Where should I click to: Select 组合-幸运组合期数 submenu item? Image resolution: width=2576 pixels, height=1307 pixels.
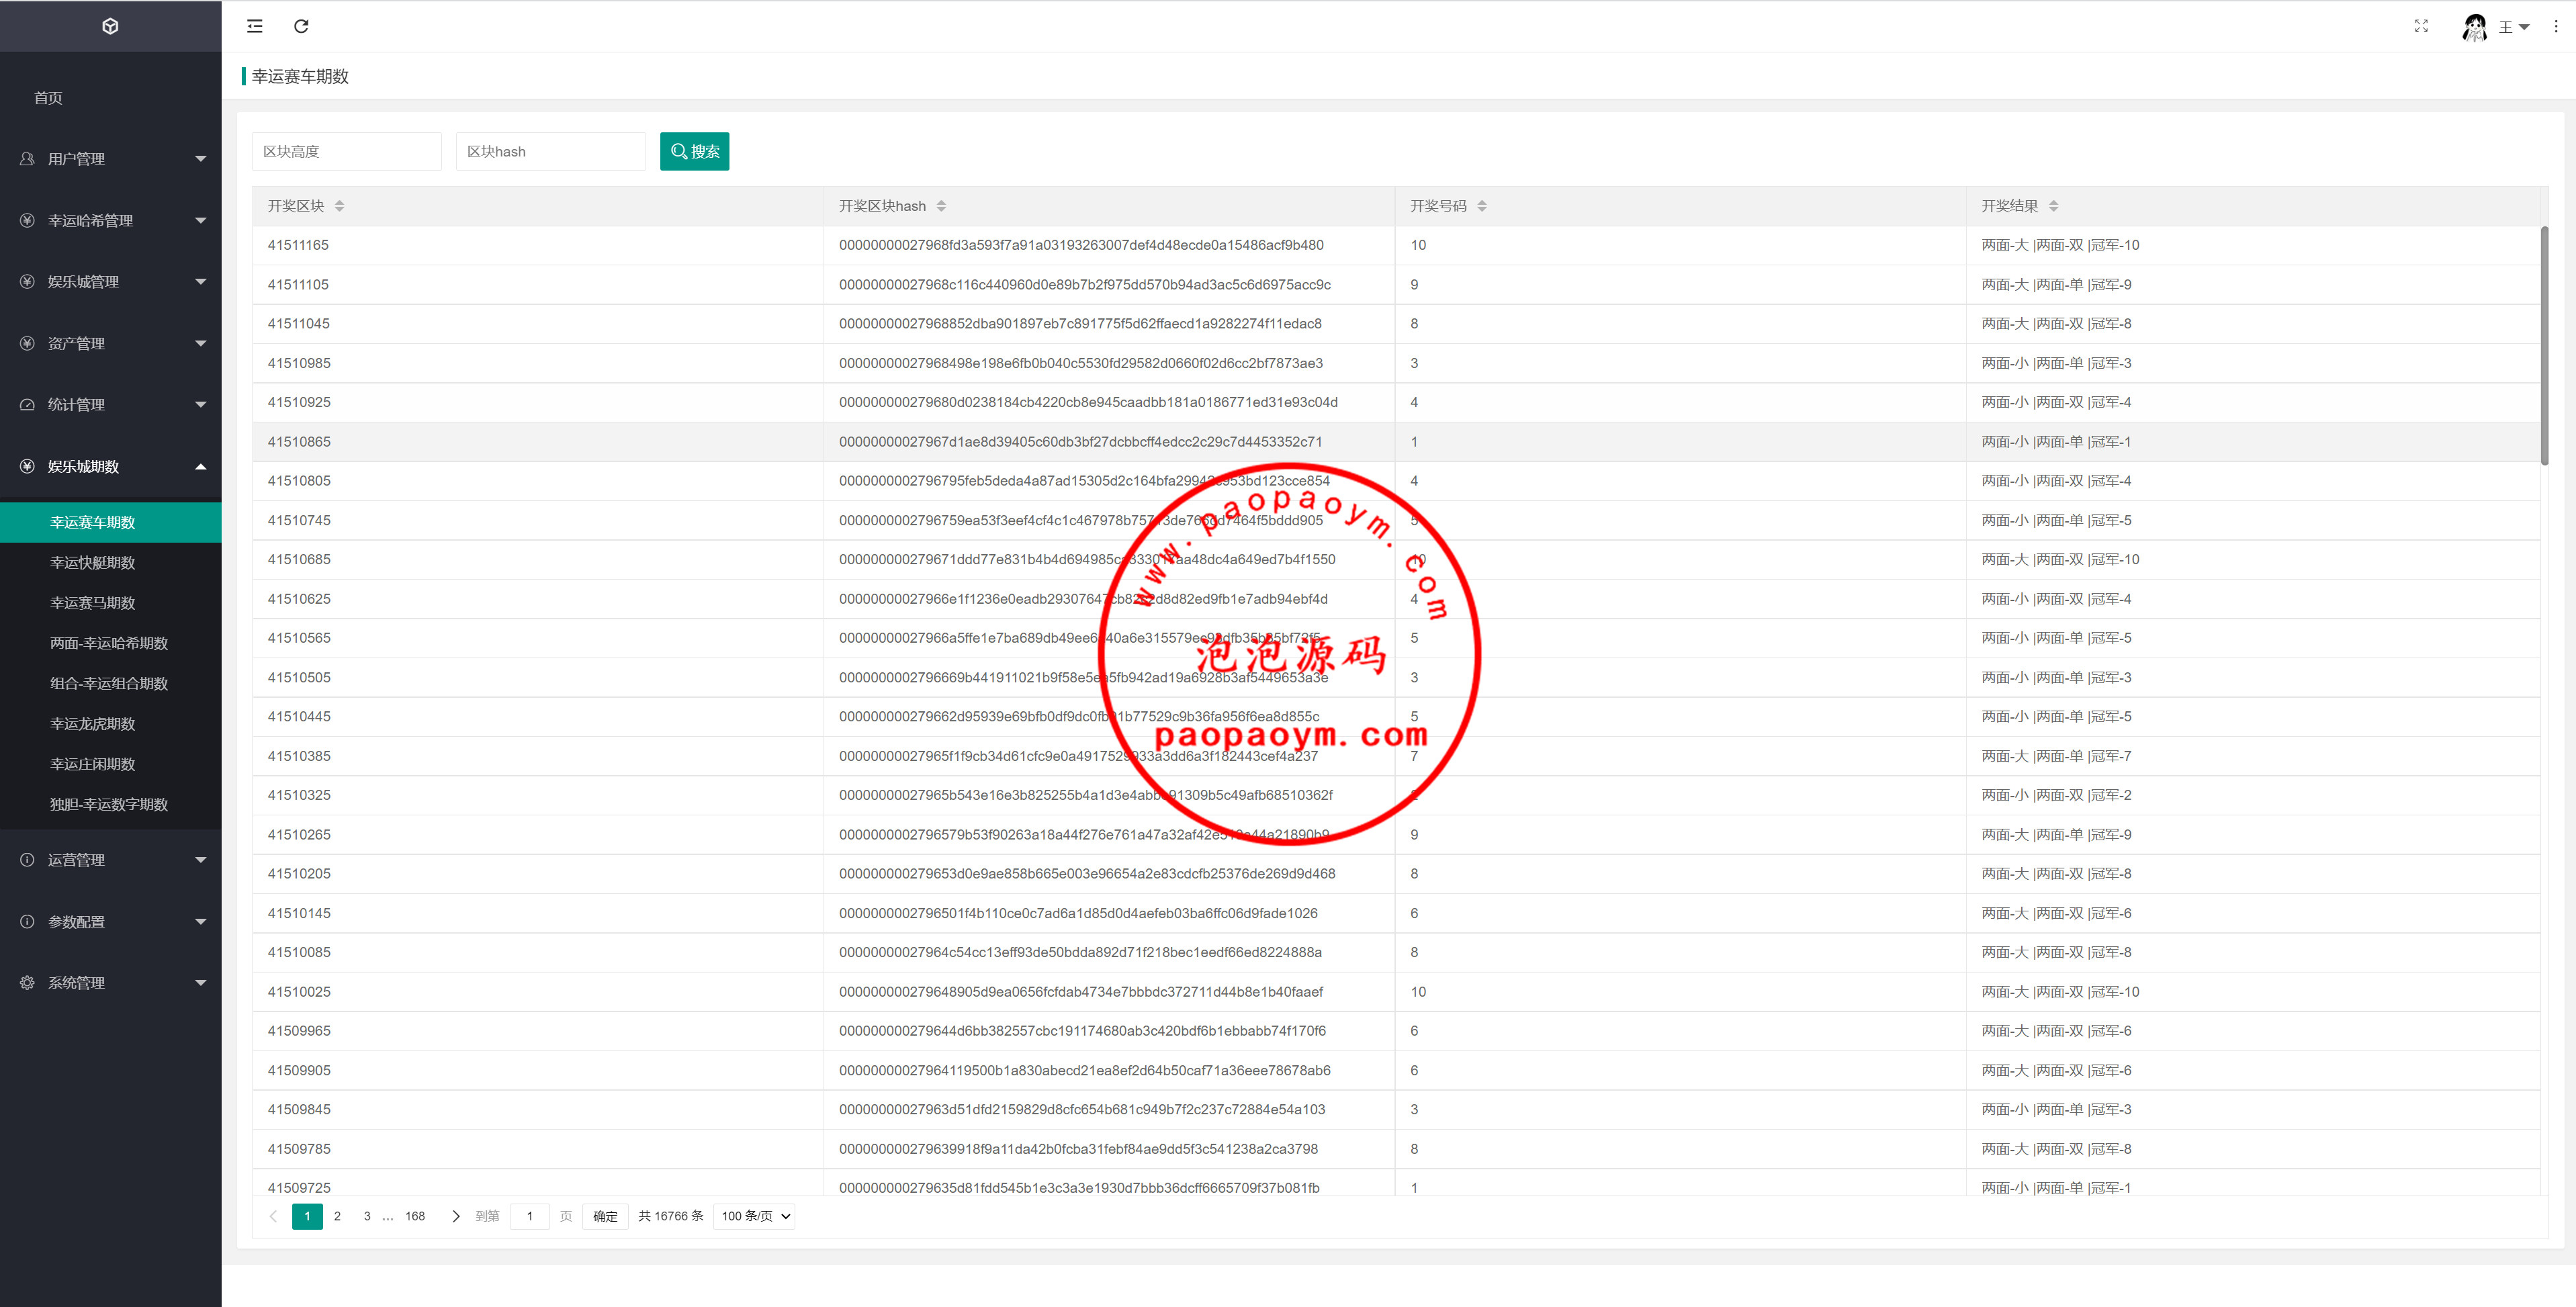pyautogui.click(x=111, y=683)
